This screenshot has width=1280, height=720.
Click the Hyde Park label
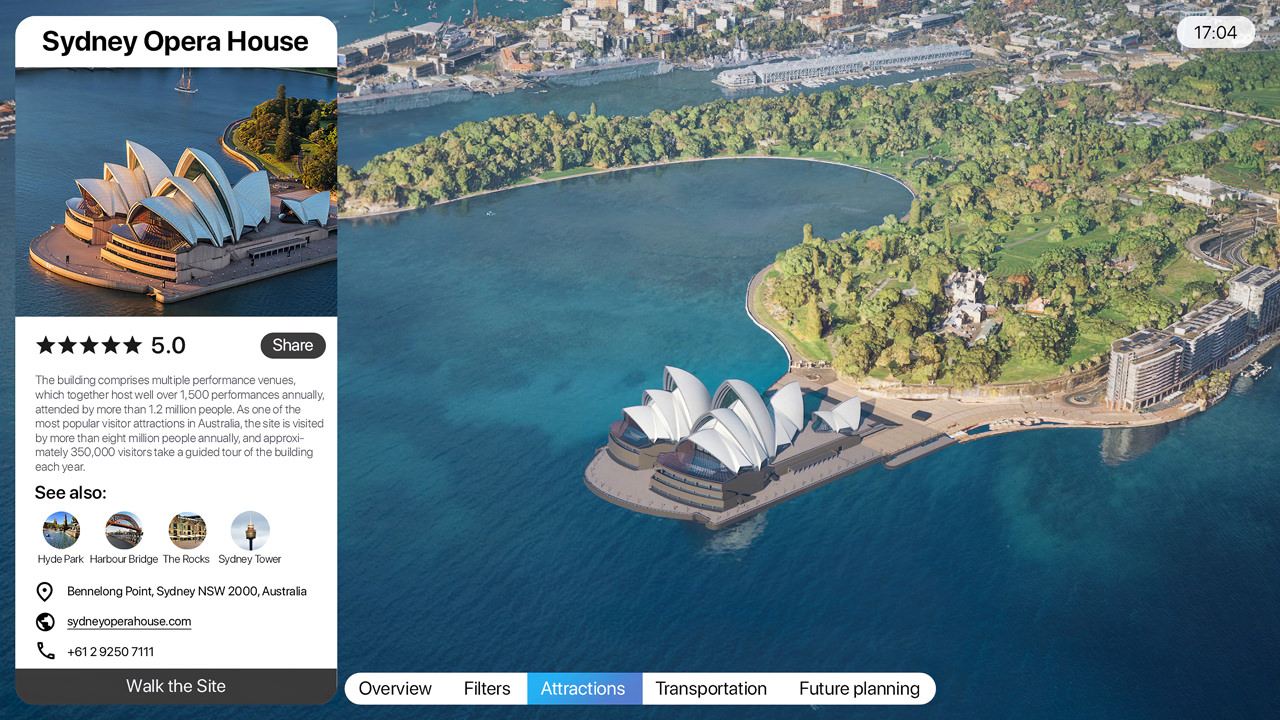click(61, 559)
